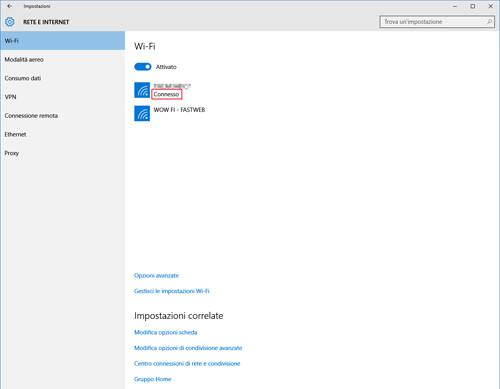Open Centro connessioni di rete e condivisione
The height and width of the screenshot is (389, 500).
point(187,364)
